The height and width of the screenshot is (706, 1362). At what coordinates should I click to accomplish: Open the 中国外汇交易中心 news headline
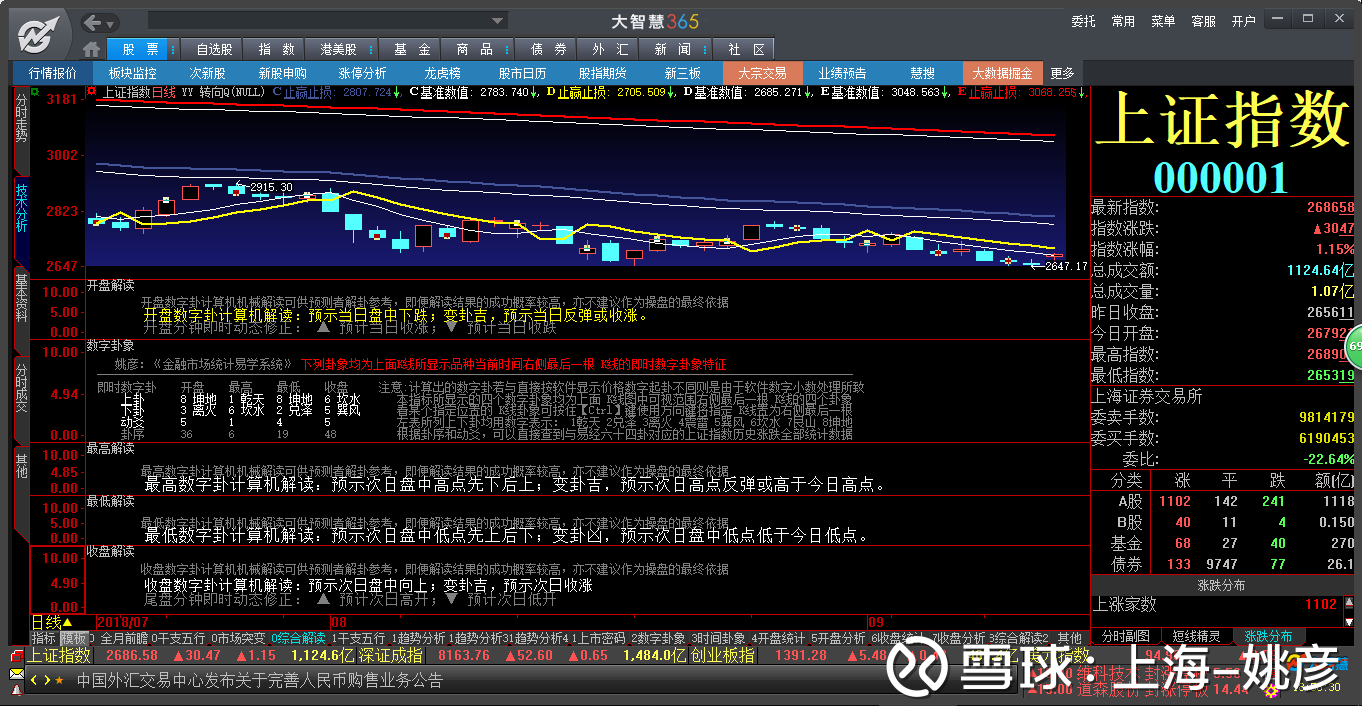pyautogui.click(x=259, y=681)
